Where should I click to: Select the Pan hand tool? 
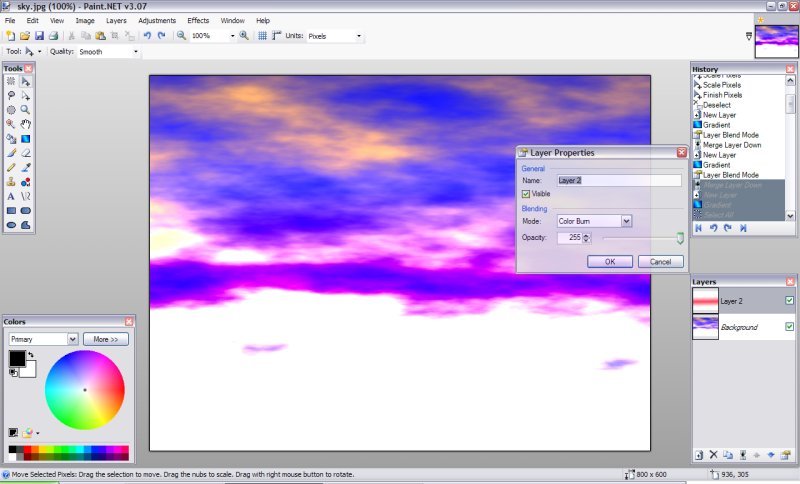(x=25, y=124)
